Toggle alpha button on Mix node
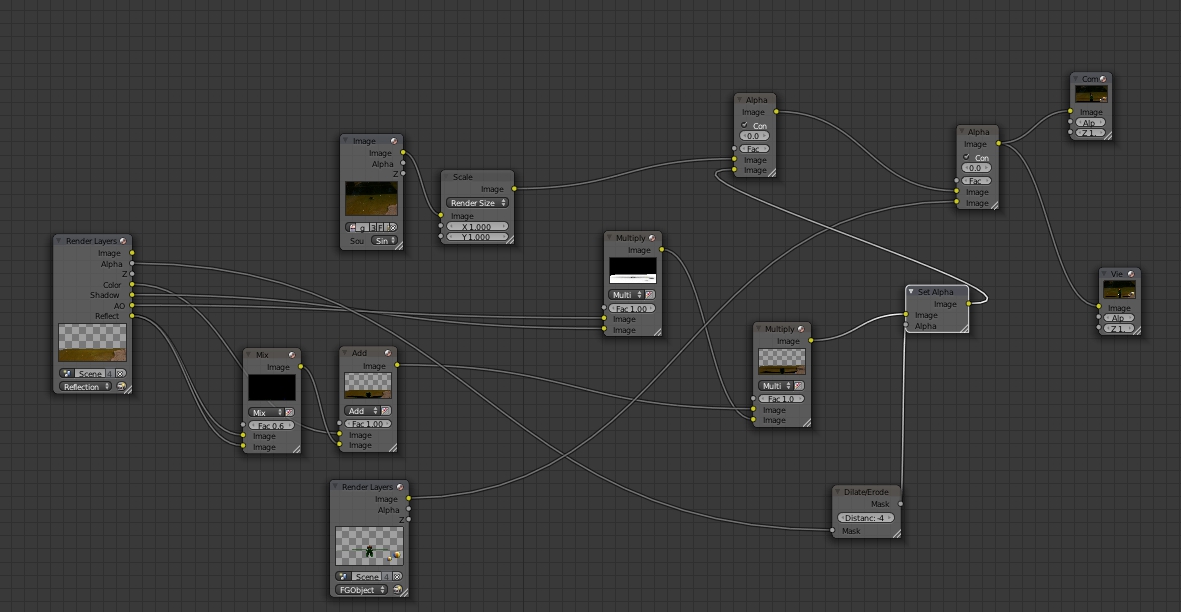The width and height of the screenshot is (1181, 612). click(x=289, y=413)
